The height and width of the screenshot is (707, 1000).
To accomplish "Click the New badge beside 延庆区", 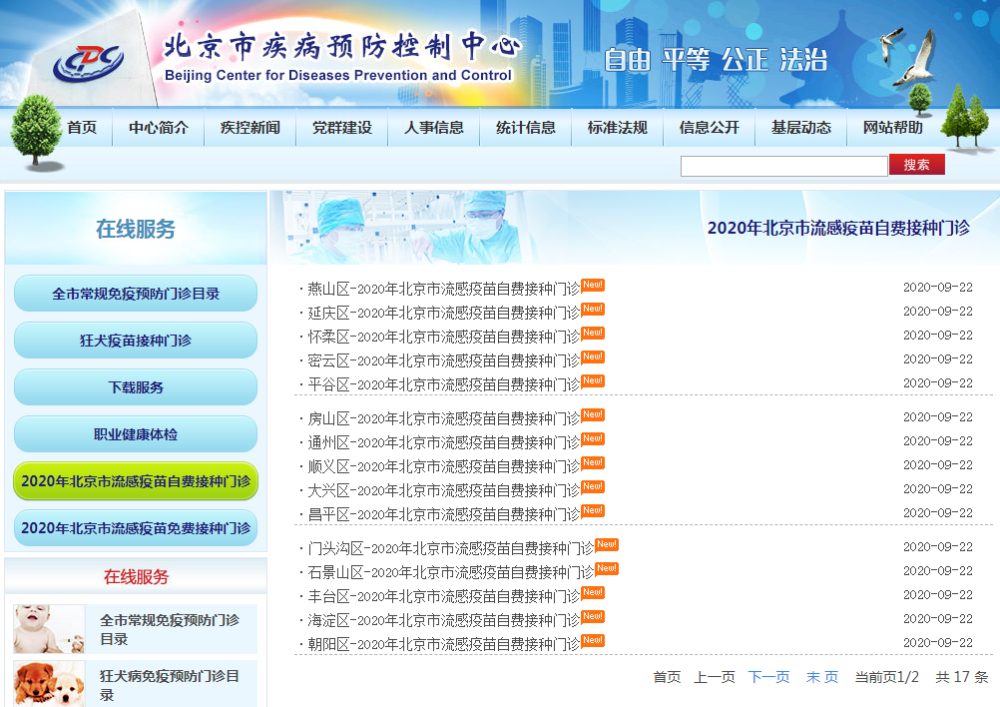I will (592, 309).
